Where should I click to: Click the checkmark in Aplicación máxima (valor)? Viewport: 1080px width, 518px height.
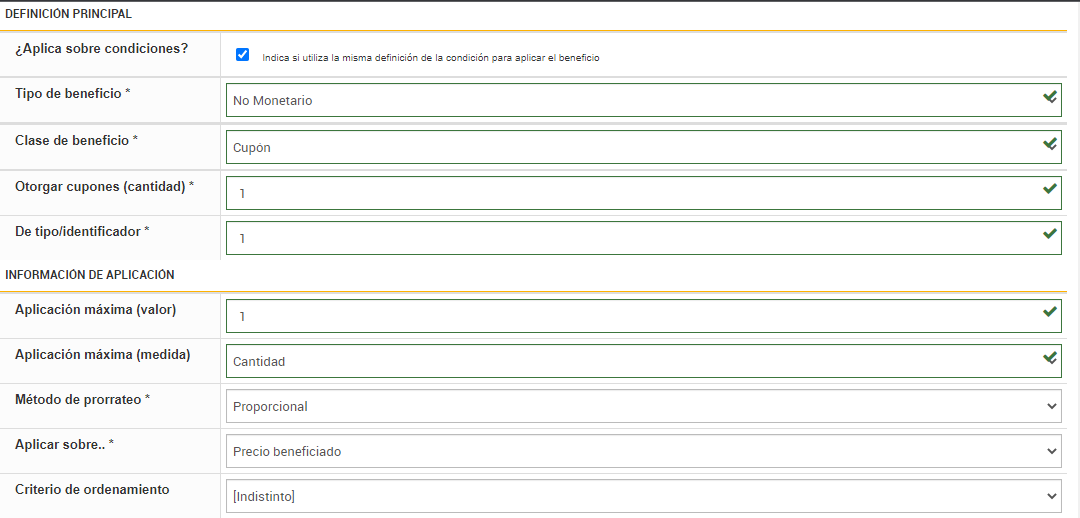coord(1050,312)
